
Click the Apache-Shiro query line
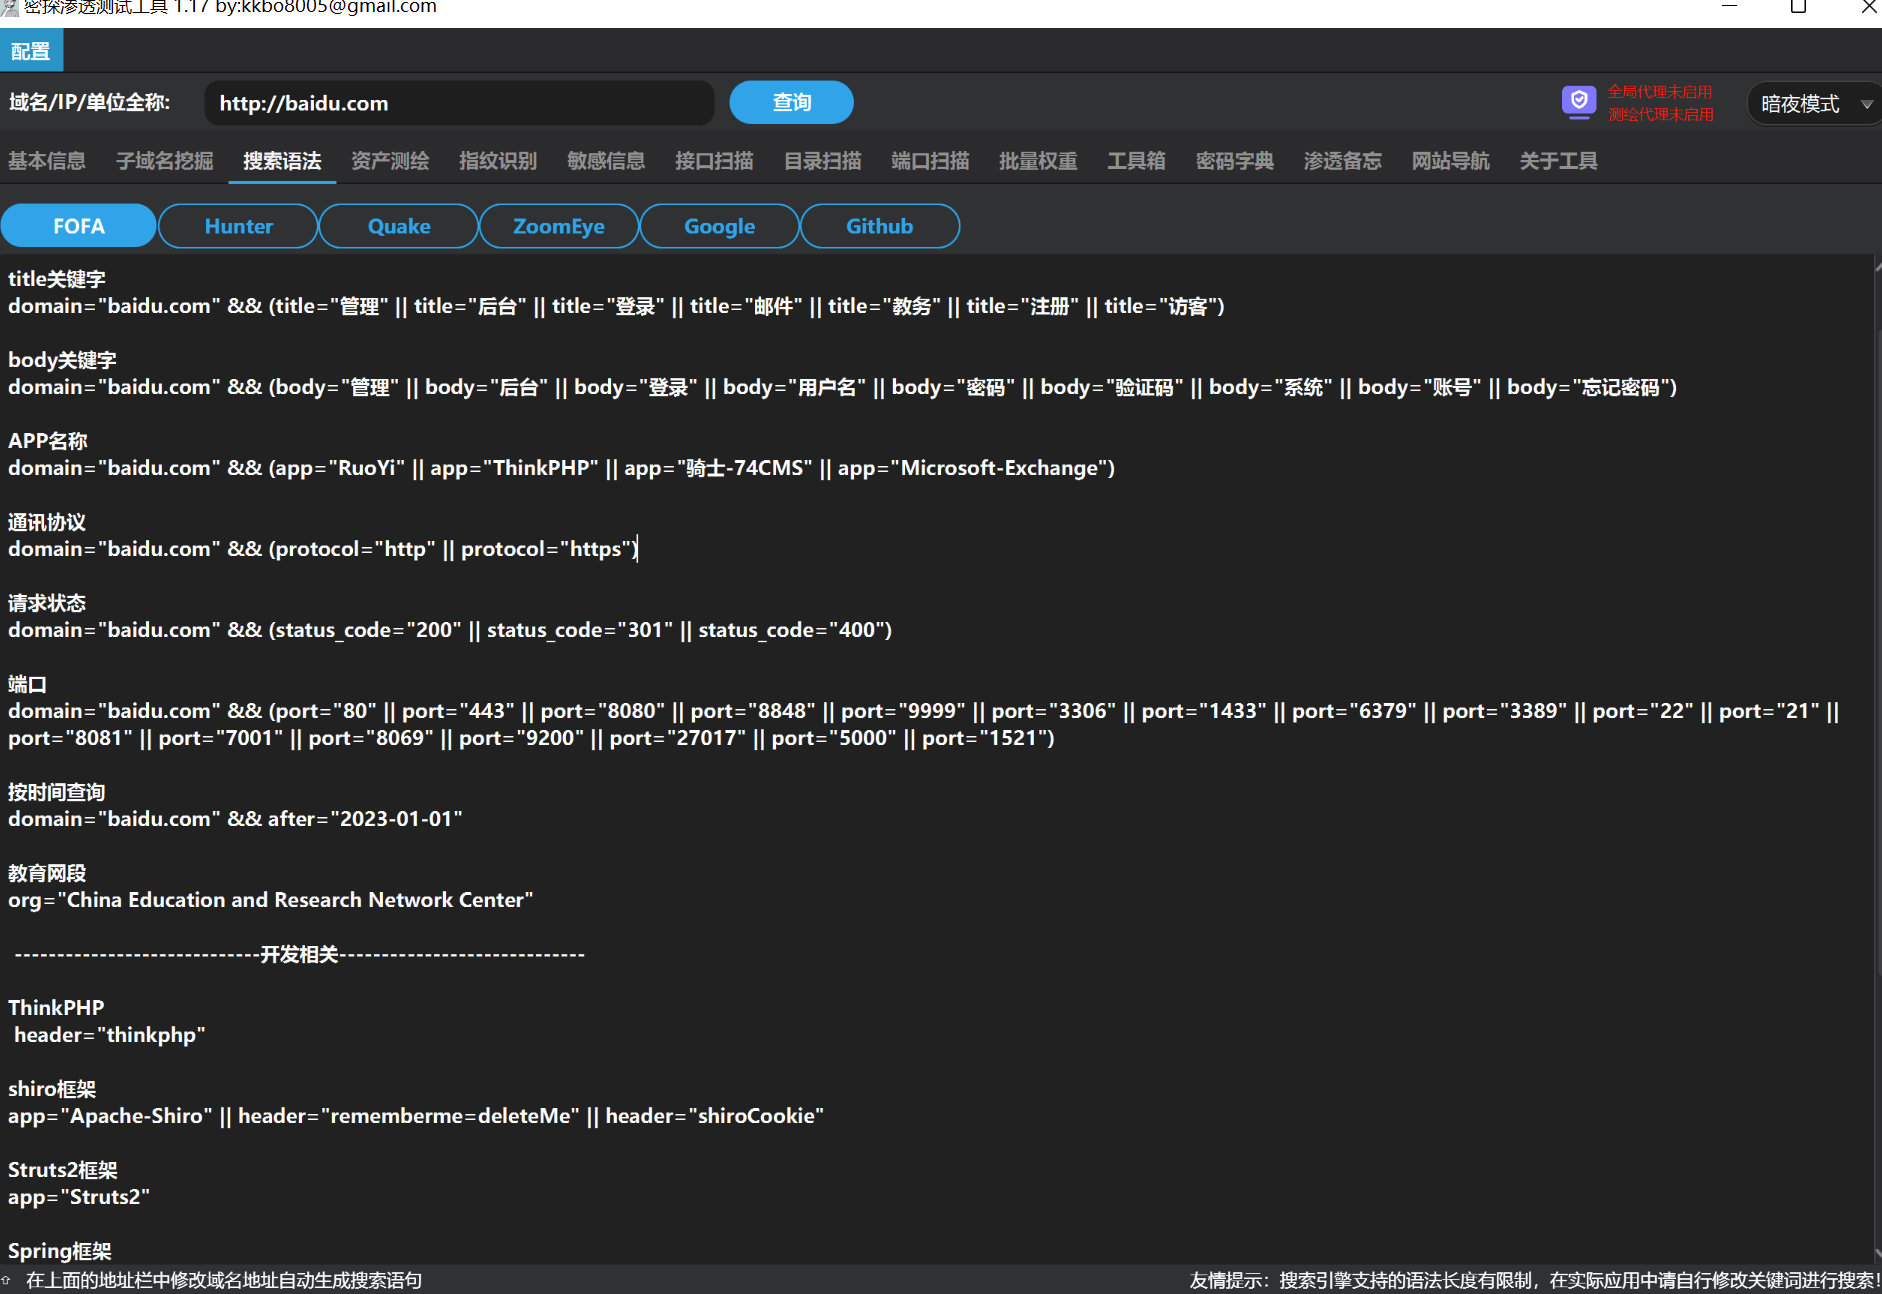tap(416, 1116)
